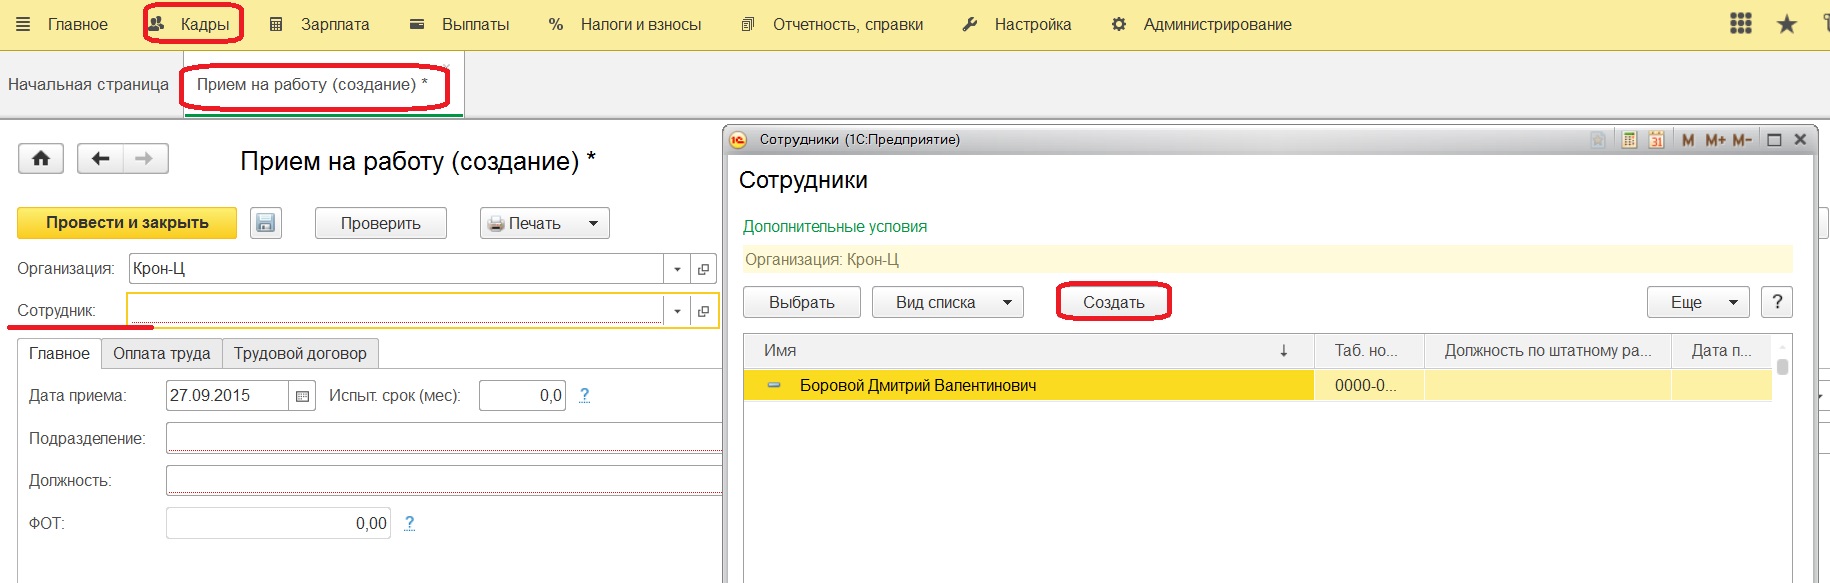Open the Сотрудник item card icon

coord(703,311)
